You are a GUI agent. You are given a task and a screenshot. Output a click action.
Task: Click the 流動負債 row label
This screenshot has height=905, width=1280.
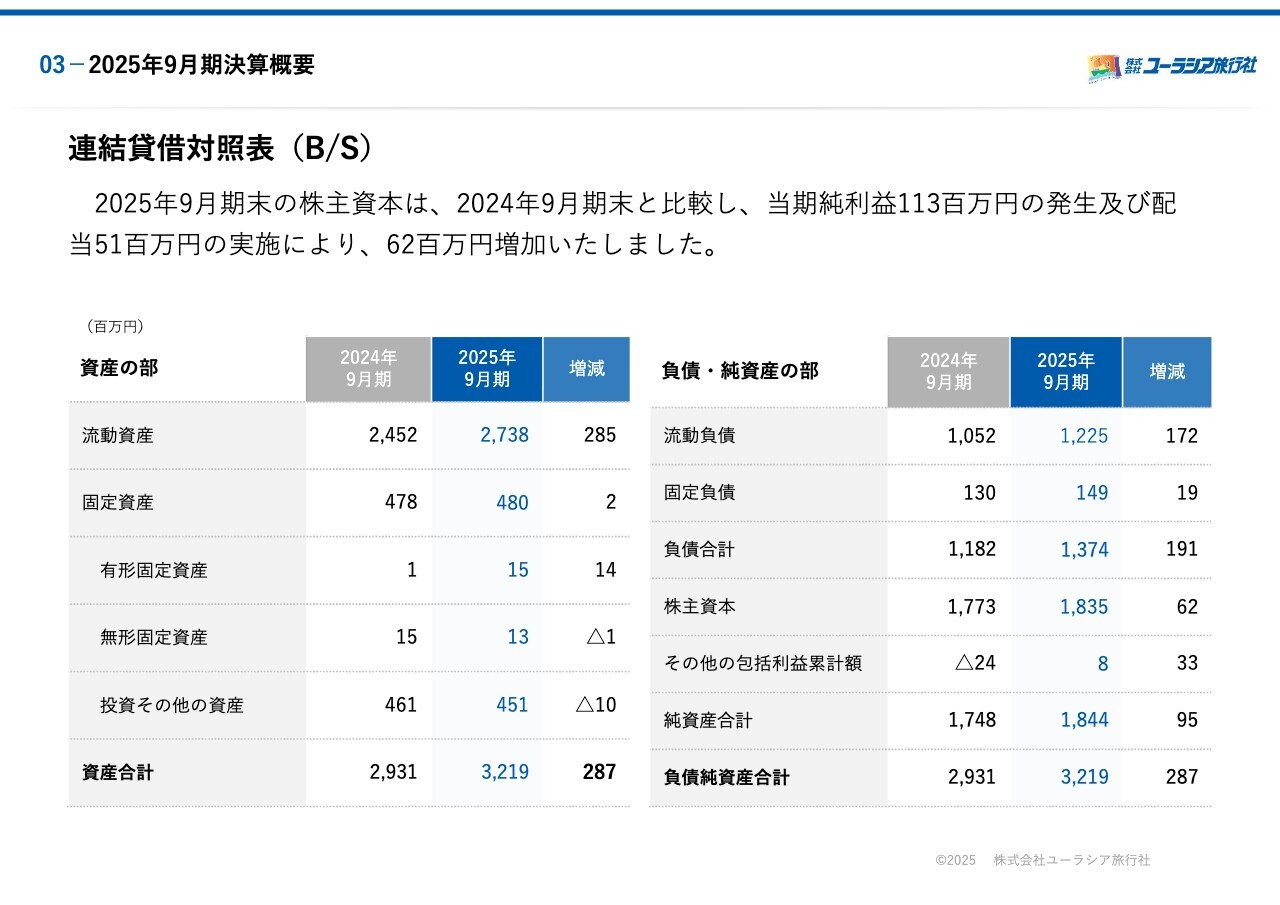[x=700, y=436]
